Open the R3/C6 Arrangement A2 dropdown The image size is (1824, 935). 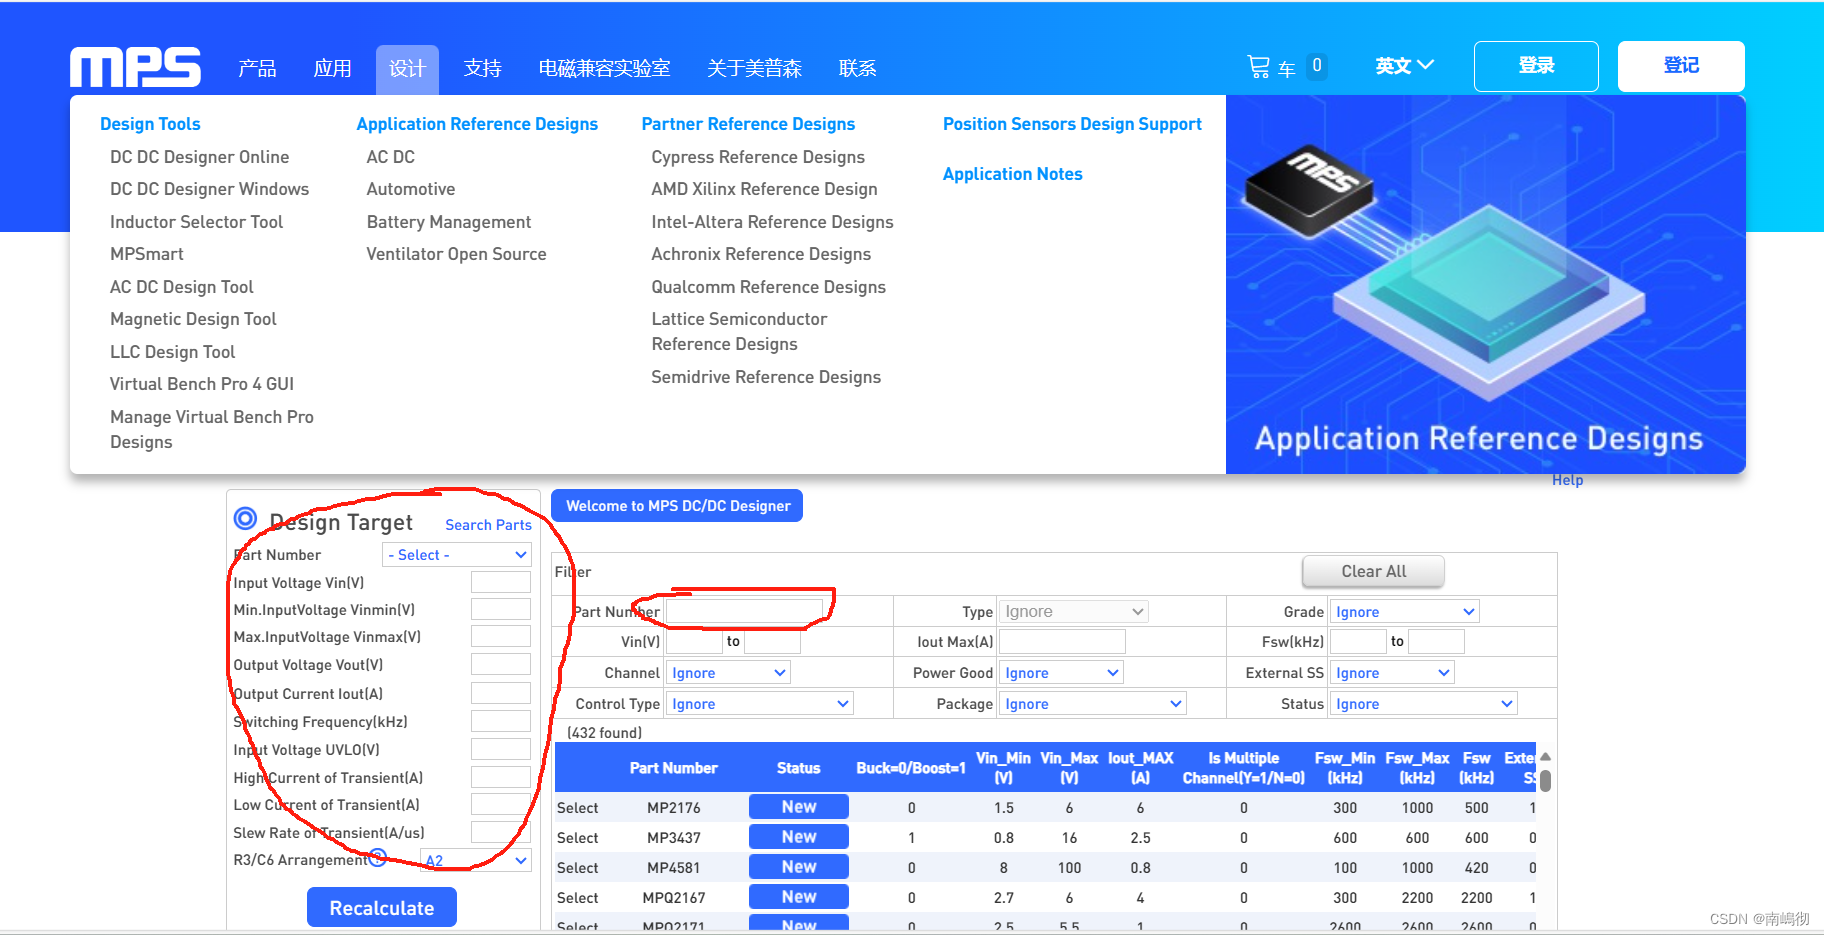point(476,860)
